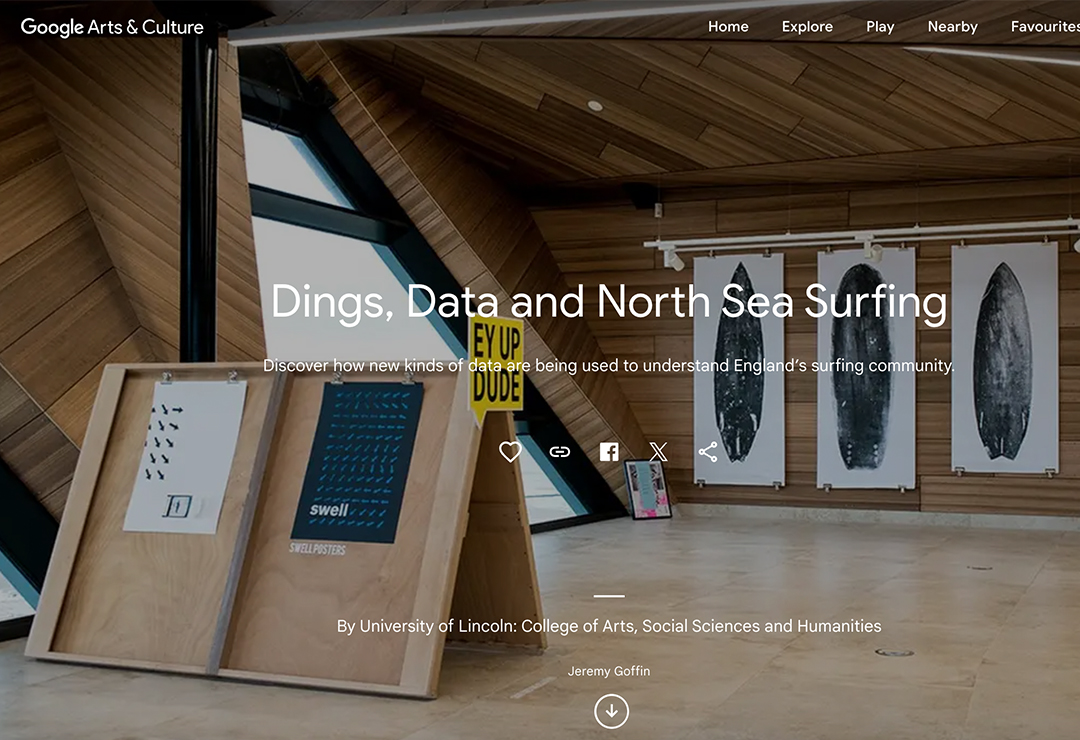This screenshot has height=740, width=1080.
Task: Open the Nearby menu item
Action: tap(953, 27)
